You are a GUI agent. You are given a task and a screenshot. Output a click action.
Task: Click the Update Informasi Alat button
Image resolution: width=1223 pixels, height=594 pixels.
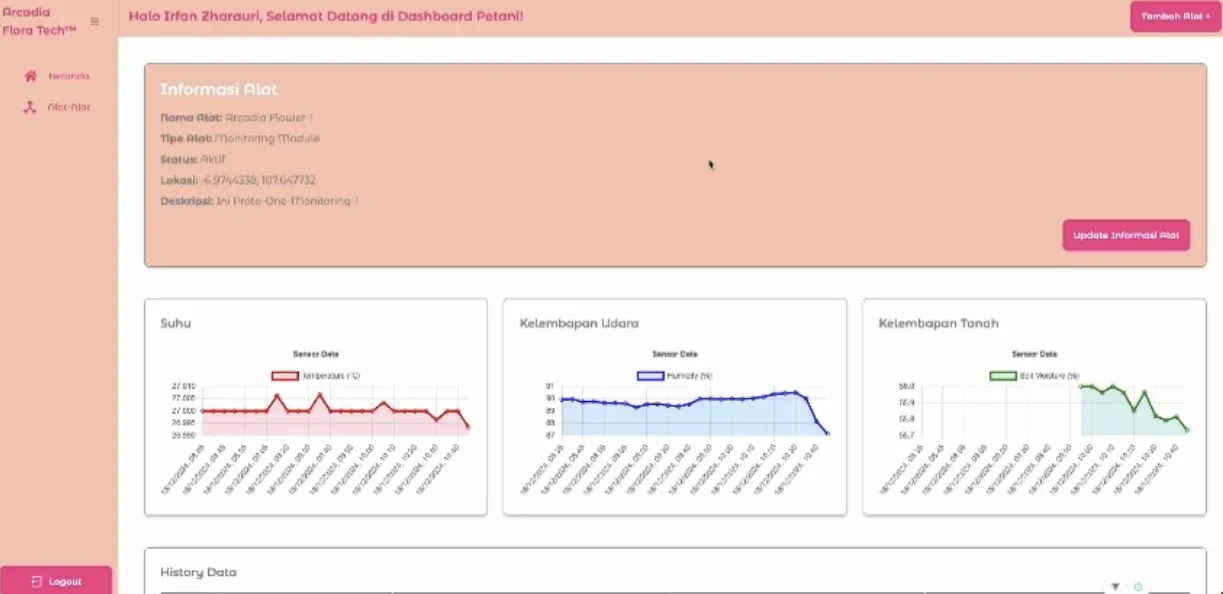(x=1126, y=235)
